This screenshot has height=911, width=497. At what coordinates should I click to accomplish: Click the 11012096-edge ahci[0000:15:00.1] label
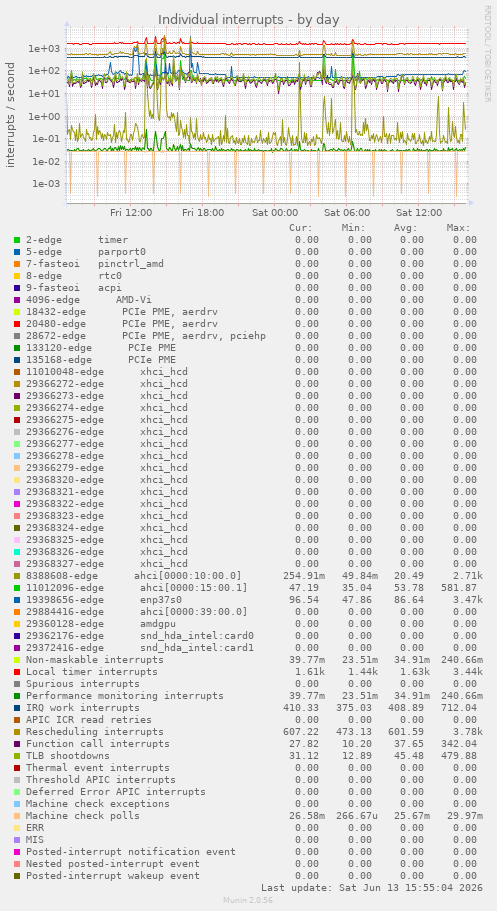[x=137, y=588]
